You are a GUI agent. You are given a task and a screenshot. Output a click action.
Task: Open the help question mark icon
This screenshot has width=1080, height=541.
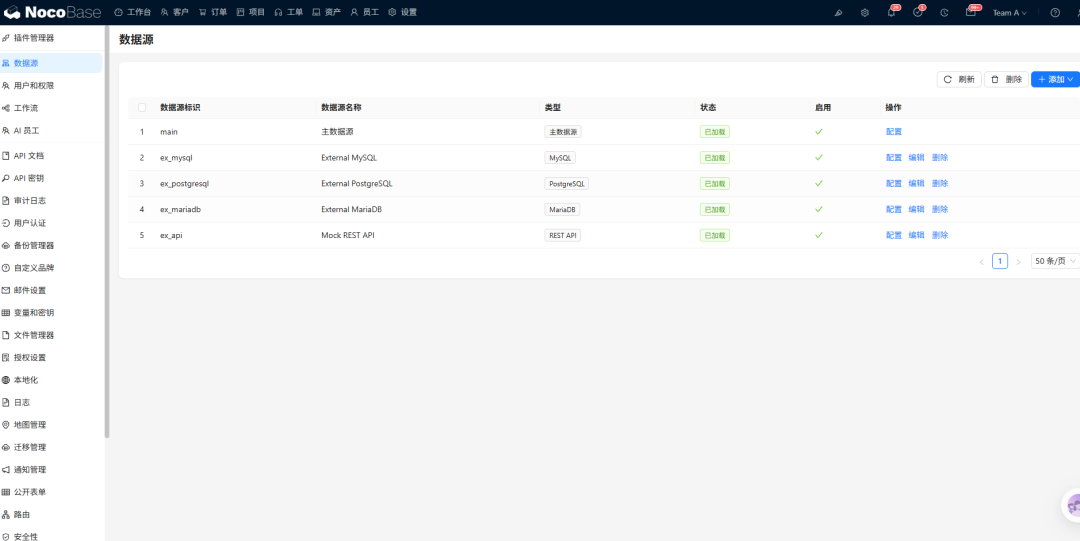[1055, 12]
